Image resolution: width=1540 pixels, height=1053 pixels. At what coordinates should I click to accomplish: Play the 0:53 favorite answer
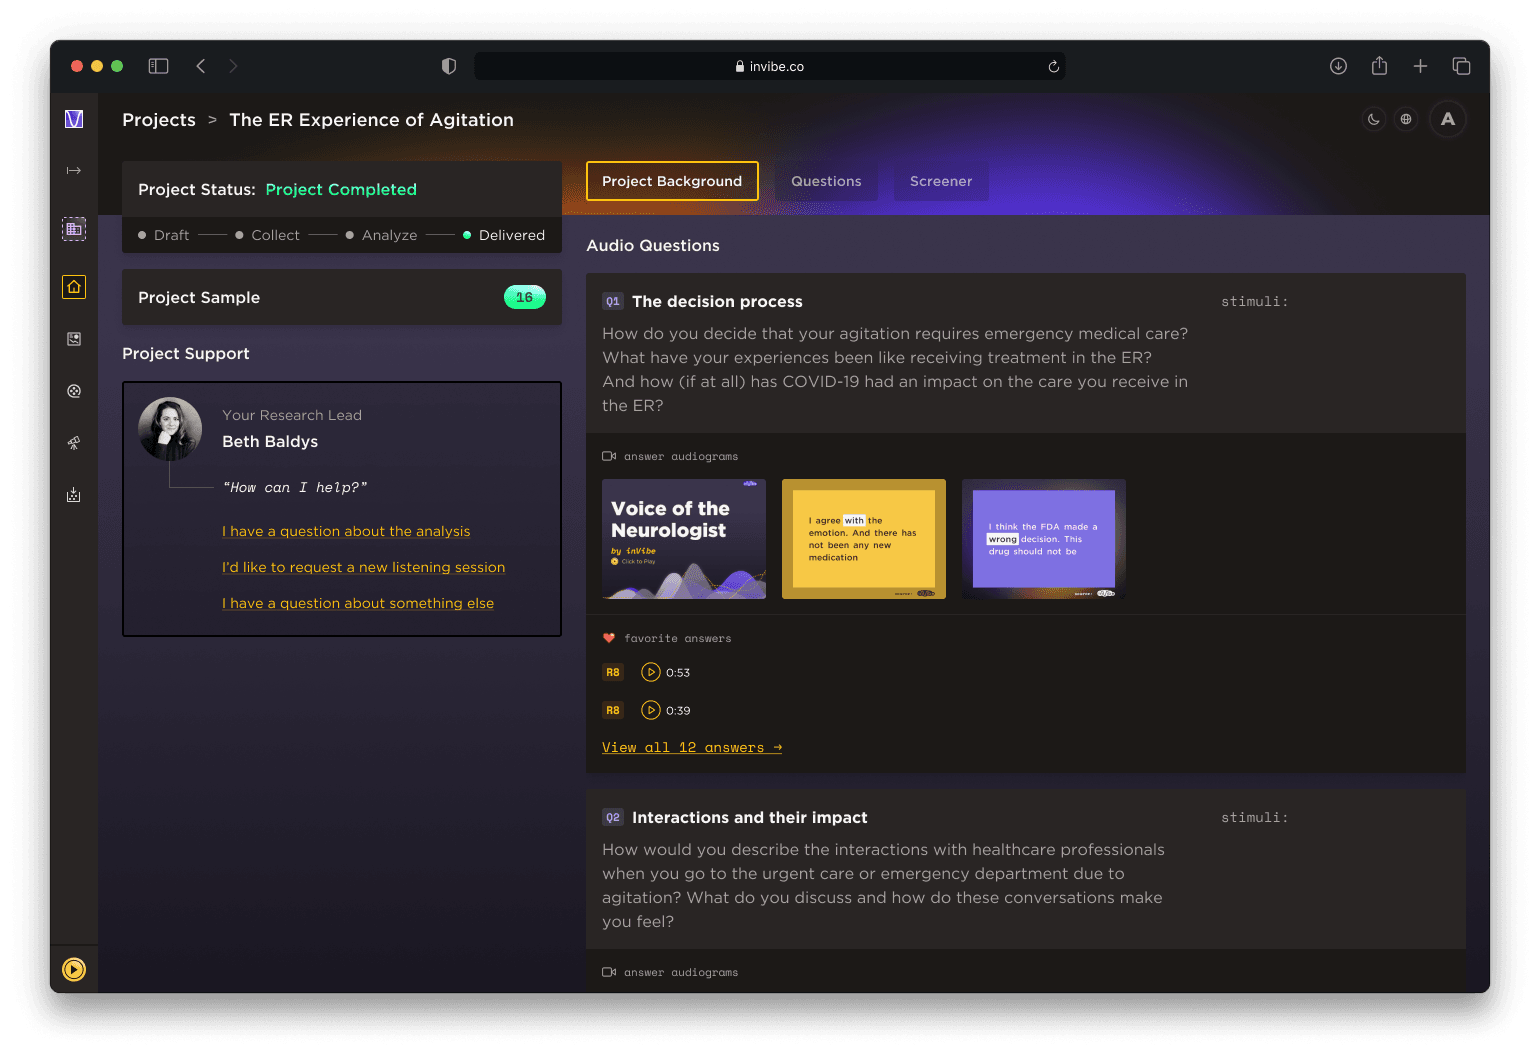tap(651, 672)
